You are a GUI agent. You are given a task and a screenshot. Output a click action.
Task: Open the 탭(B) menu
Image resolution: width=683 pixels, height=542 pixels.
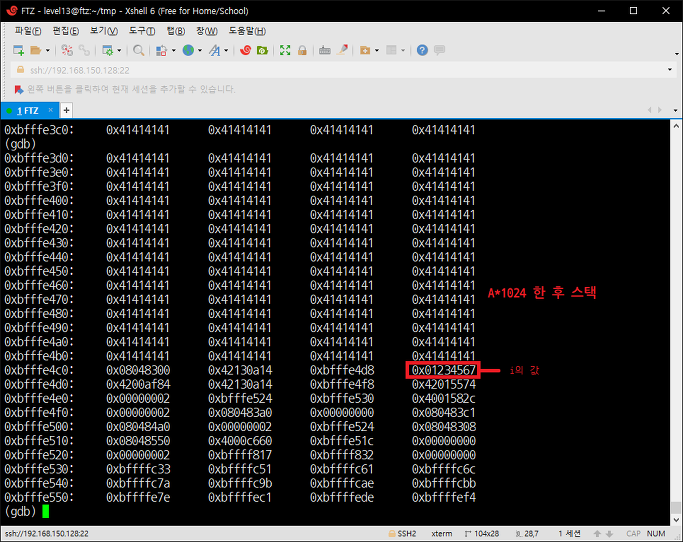(x=176, y=31)
